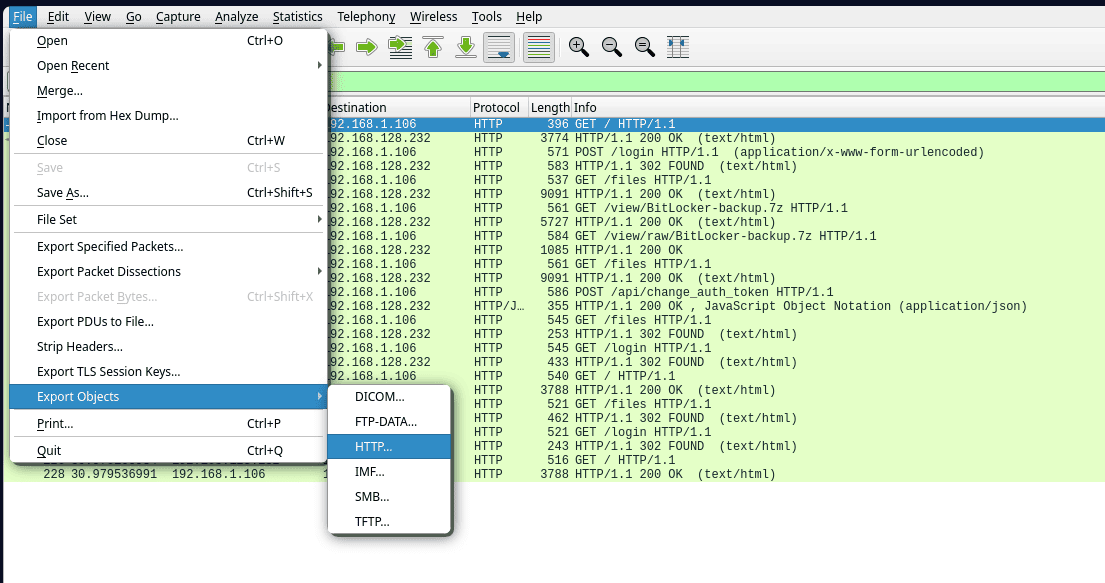The height and width of the screenshot is (583, 1105).
Task: Click SMB... in export objects list
Action: [372, 496]
